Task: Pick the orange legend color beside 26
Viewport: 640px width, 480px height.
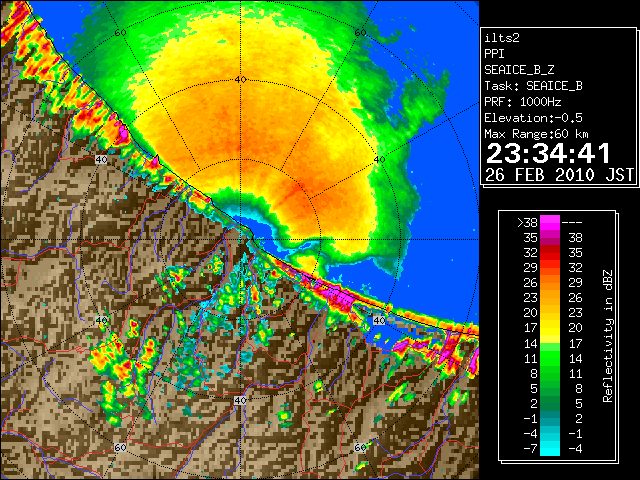Action: click(x=550, y=282)
